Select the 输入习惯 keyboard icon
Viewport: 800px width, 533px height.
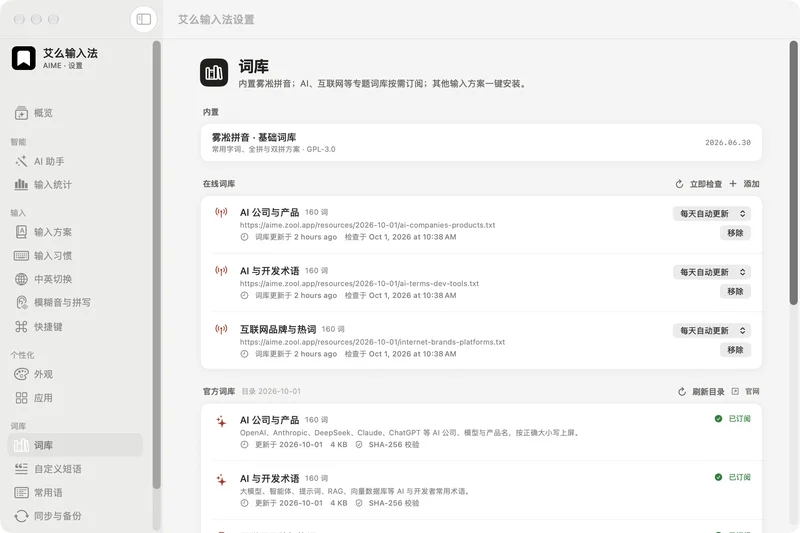pos(21,256)
